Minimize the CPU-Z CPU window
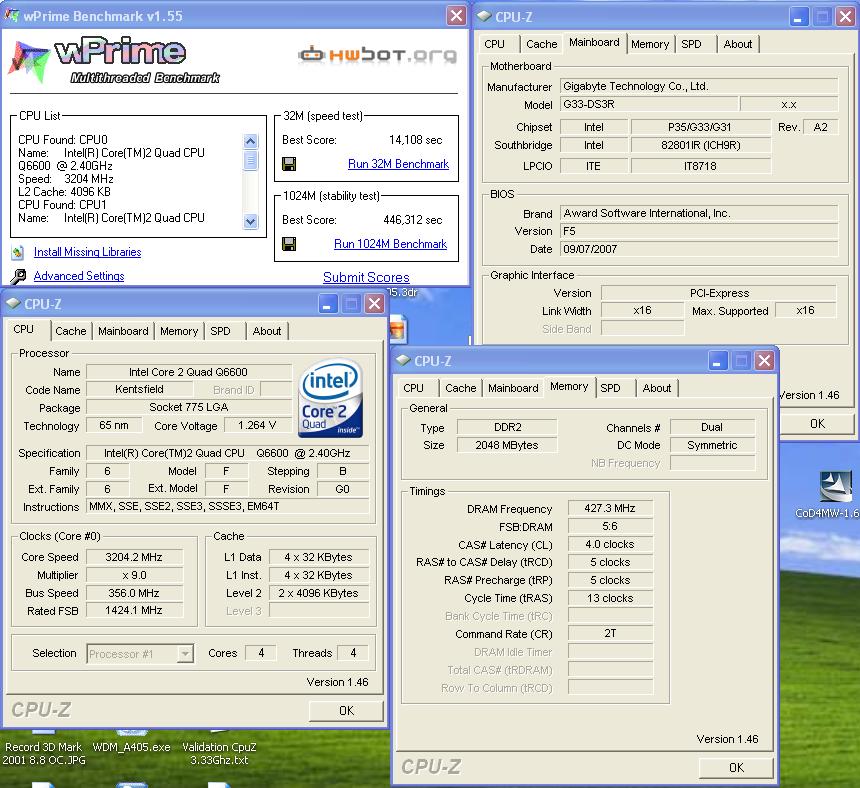The image size is (860, 788). click(x=327, y=304)
